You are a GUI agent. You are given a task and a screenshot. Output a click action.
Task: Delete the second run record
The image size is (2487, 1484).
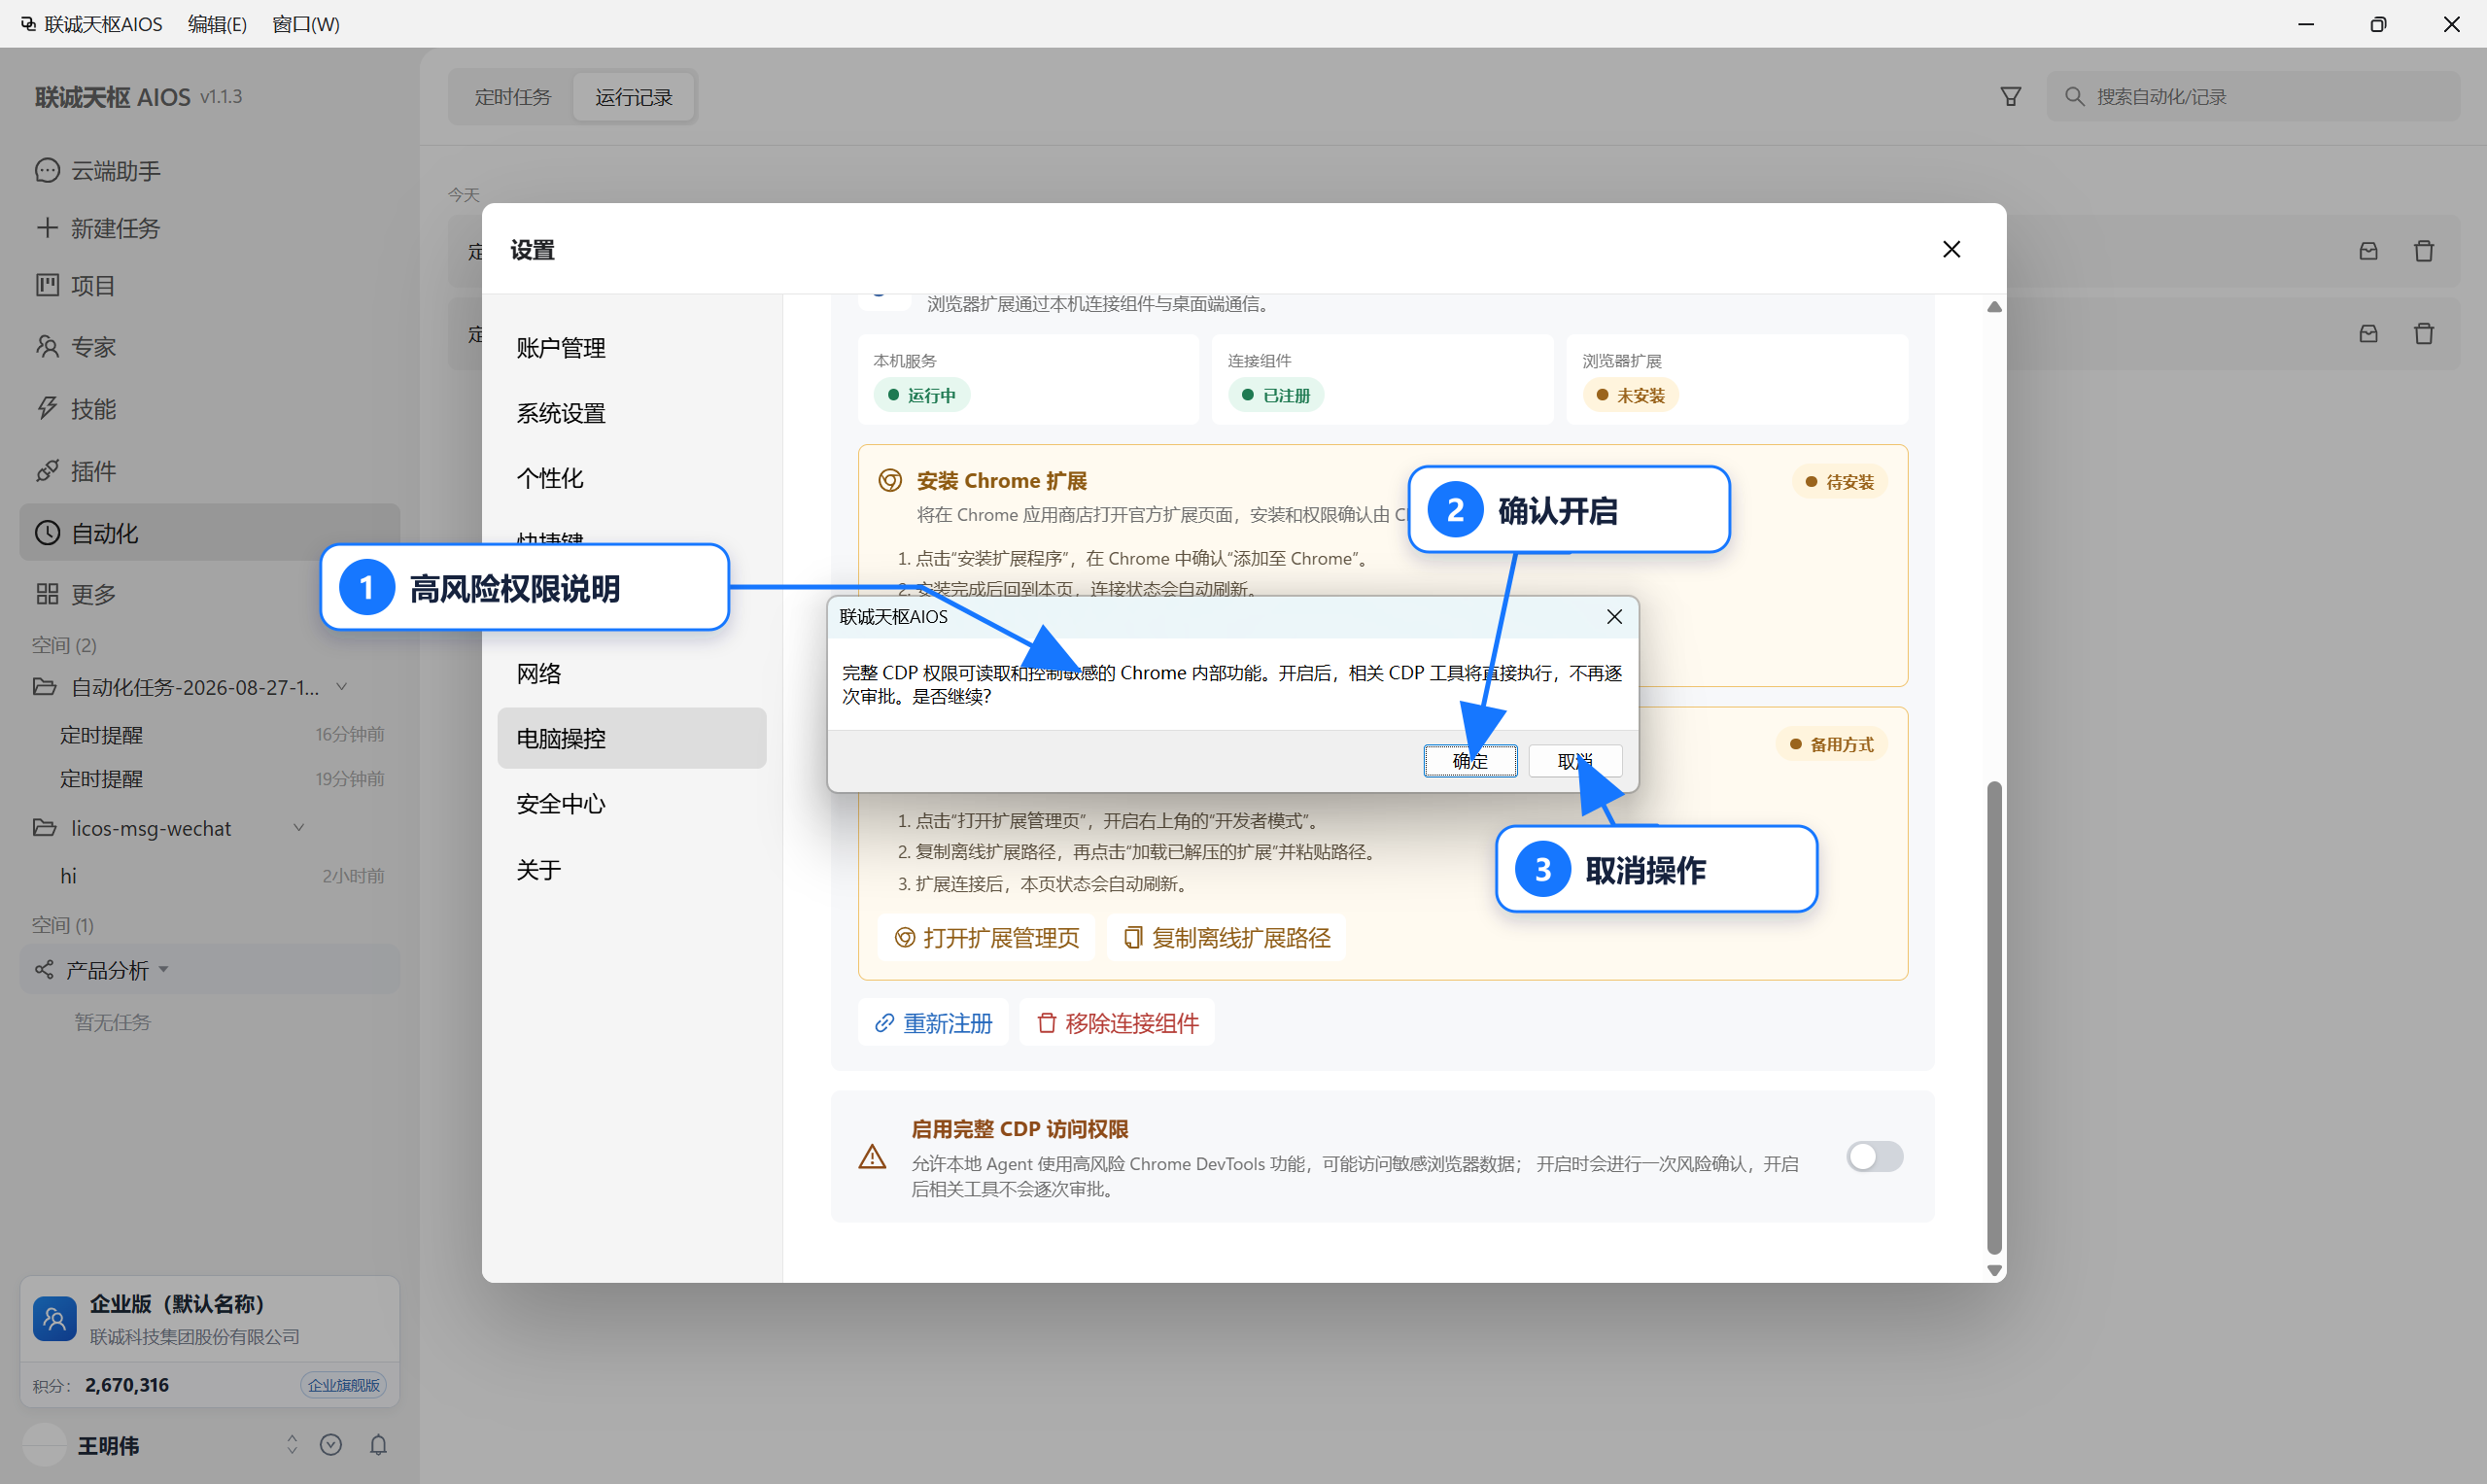2423,334
